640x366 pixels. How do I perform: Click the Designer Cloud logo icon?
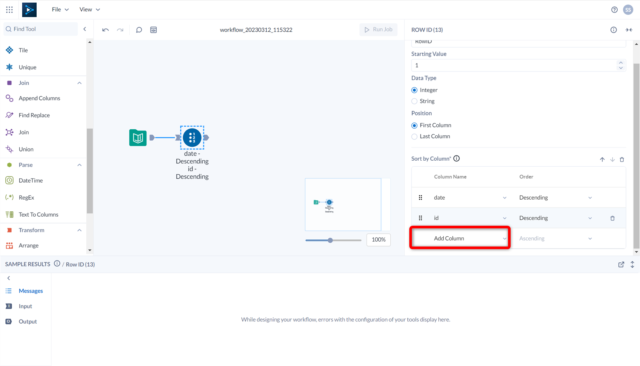pos(29,9)
